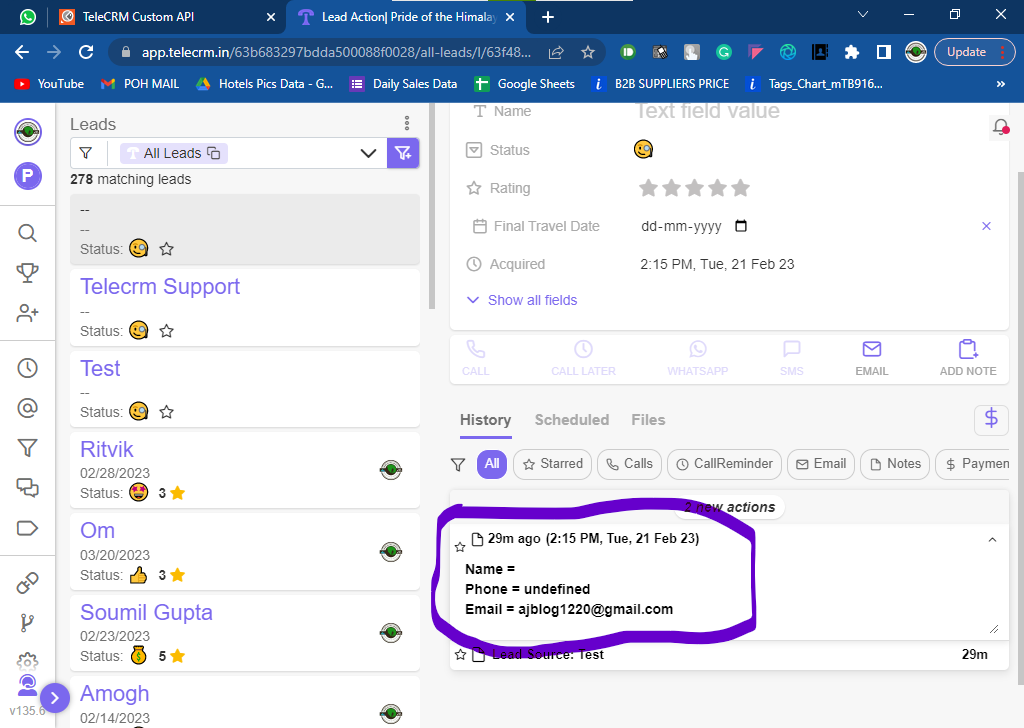The image size is (1024, 728).
Task: Open the Om lead
Action: tap(245, 552)
